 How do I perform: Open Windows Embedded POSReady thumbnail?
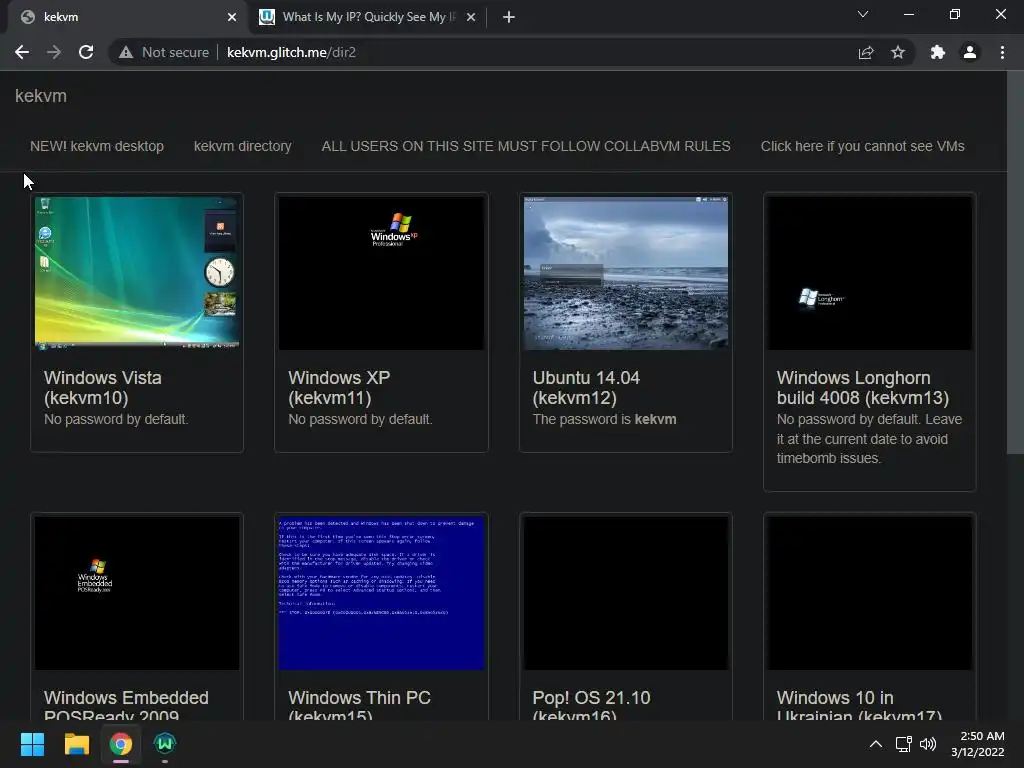137,593
